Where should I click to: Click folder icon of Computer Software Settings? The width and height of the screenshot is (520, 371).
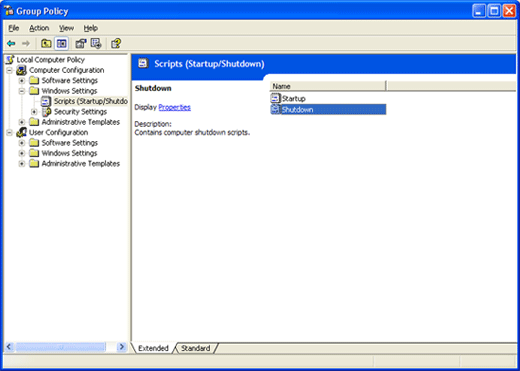point(34,80)
